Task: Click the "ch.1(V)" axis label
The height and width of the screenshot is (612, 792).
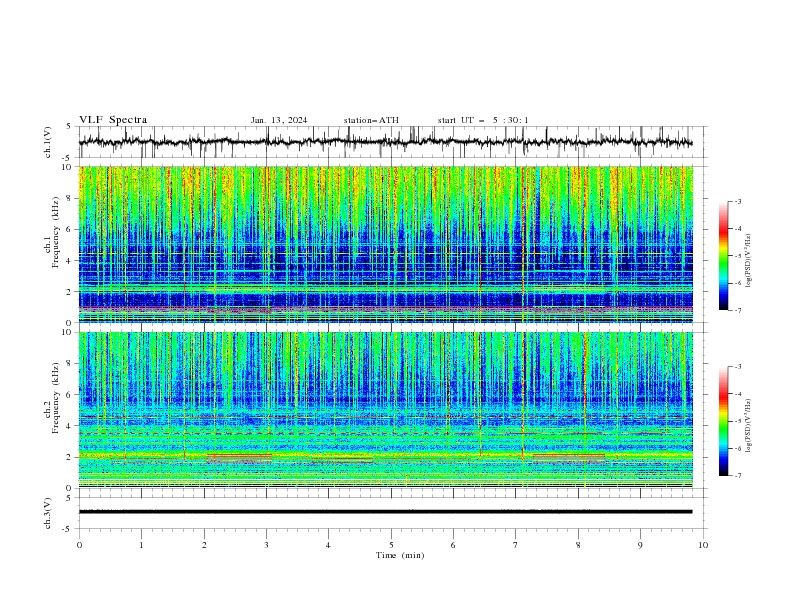Action: (x=48, y=142)
